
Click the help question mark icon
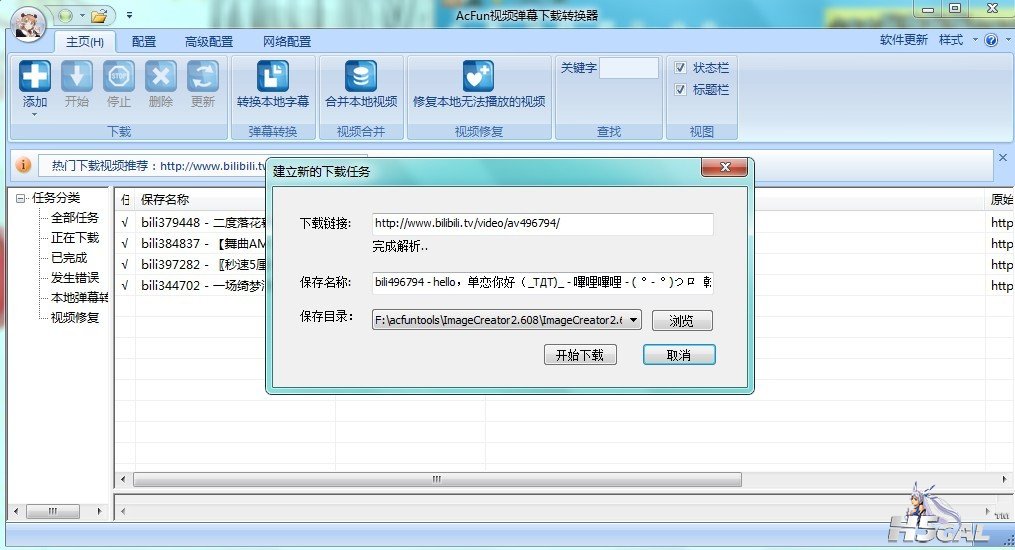pos(991,40)
